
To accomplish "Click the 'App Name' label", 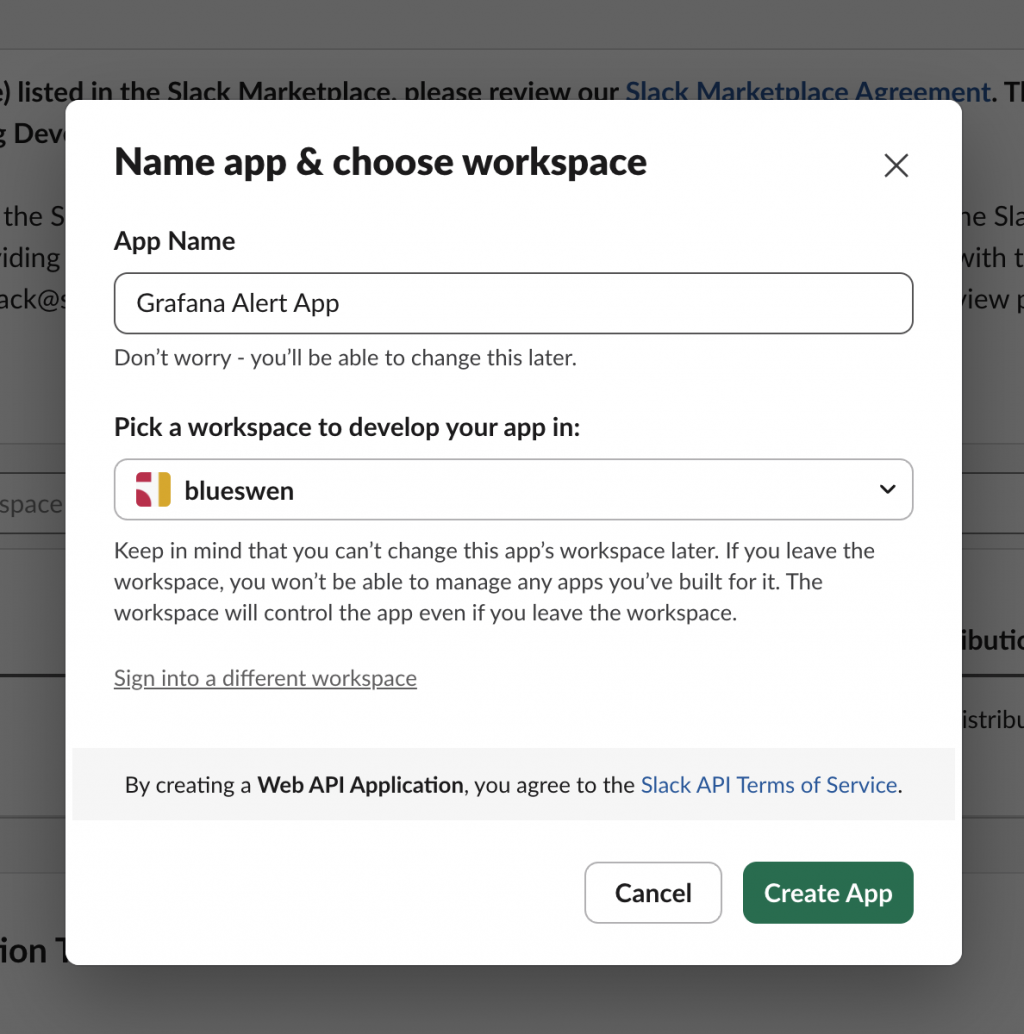I will (x=174, y=241).
